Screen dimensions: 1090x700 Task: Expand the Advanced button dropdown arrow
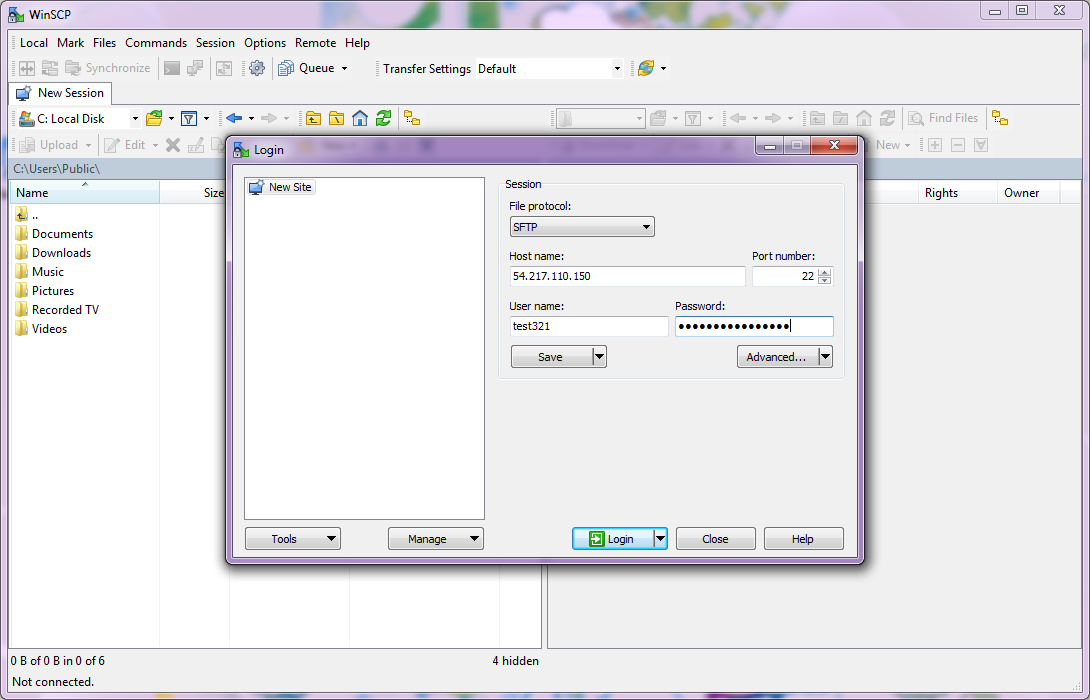click(x=825, y=357)
